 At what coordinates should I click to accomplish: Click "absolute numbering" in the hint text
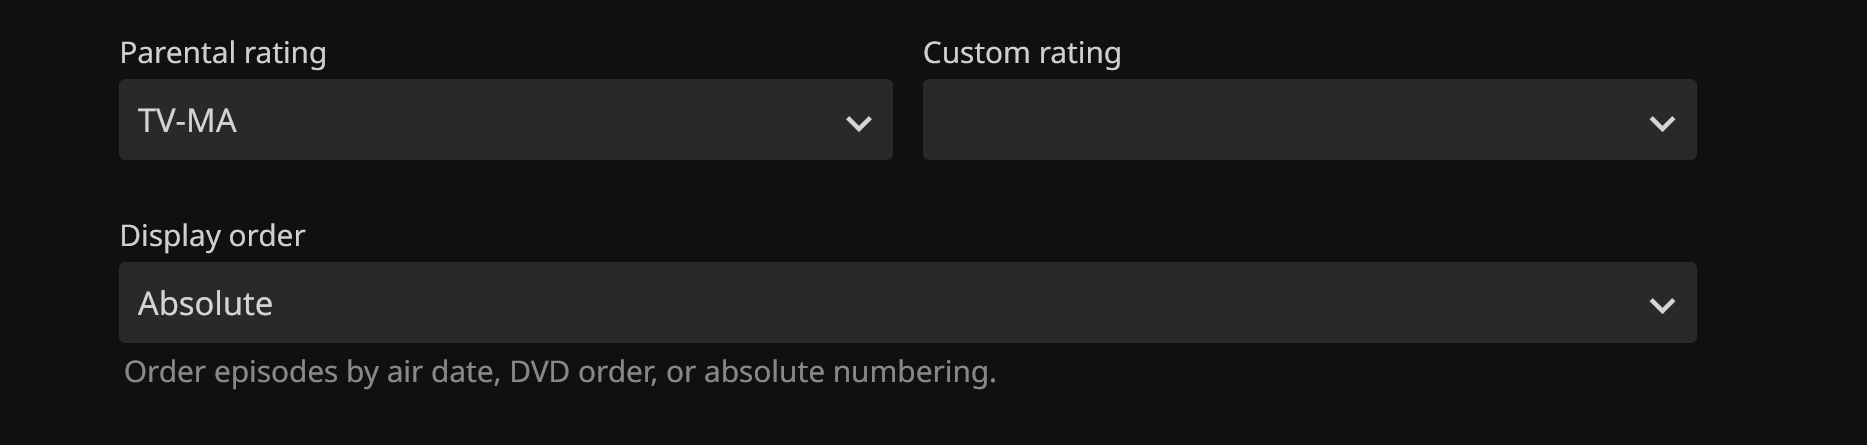848,372
